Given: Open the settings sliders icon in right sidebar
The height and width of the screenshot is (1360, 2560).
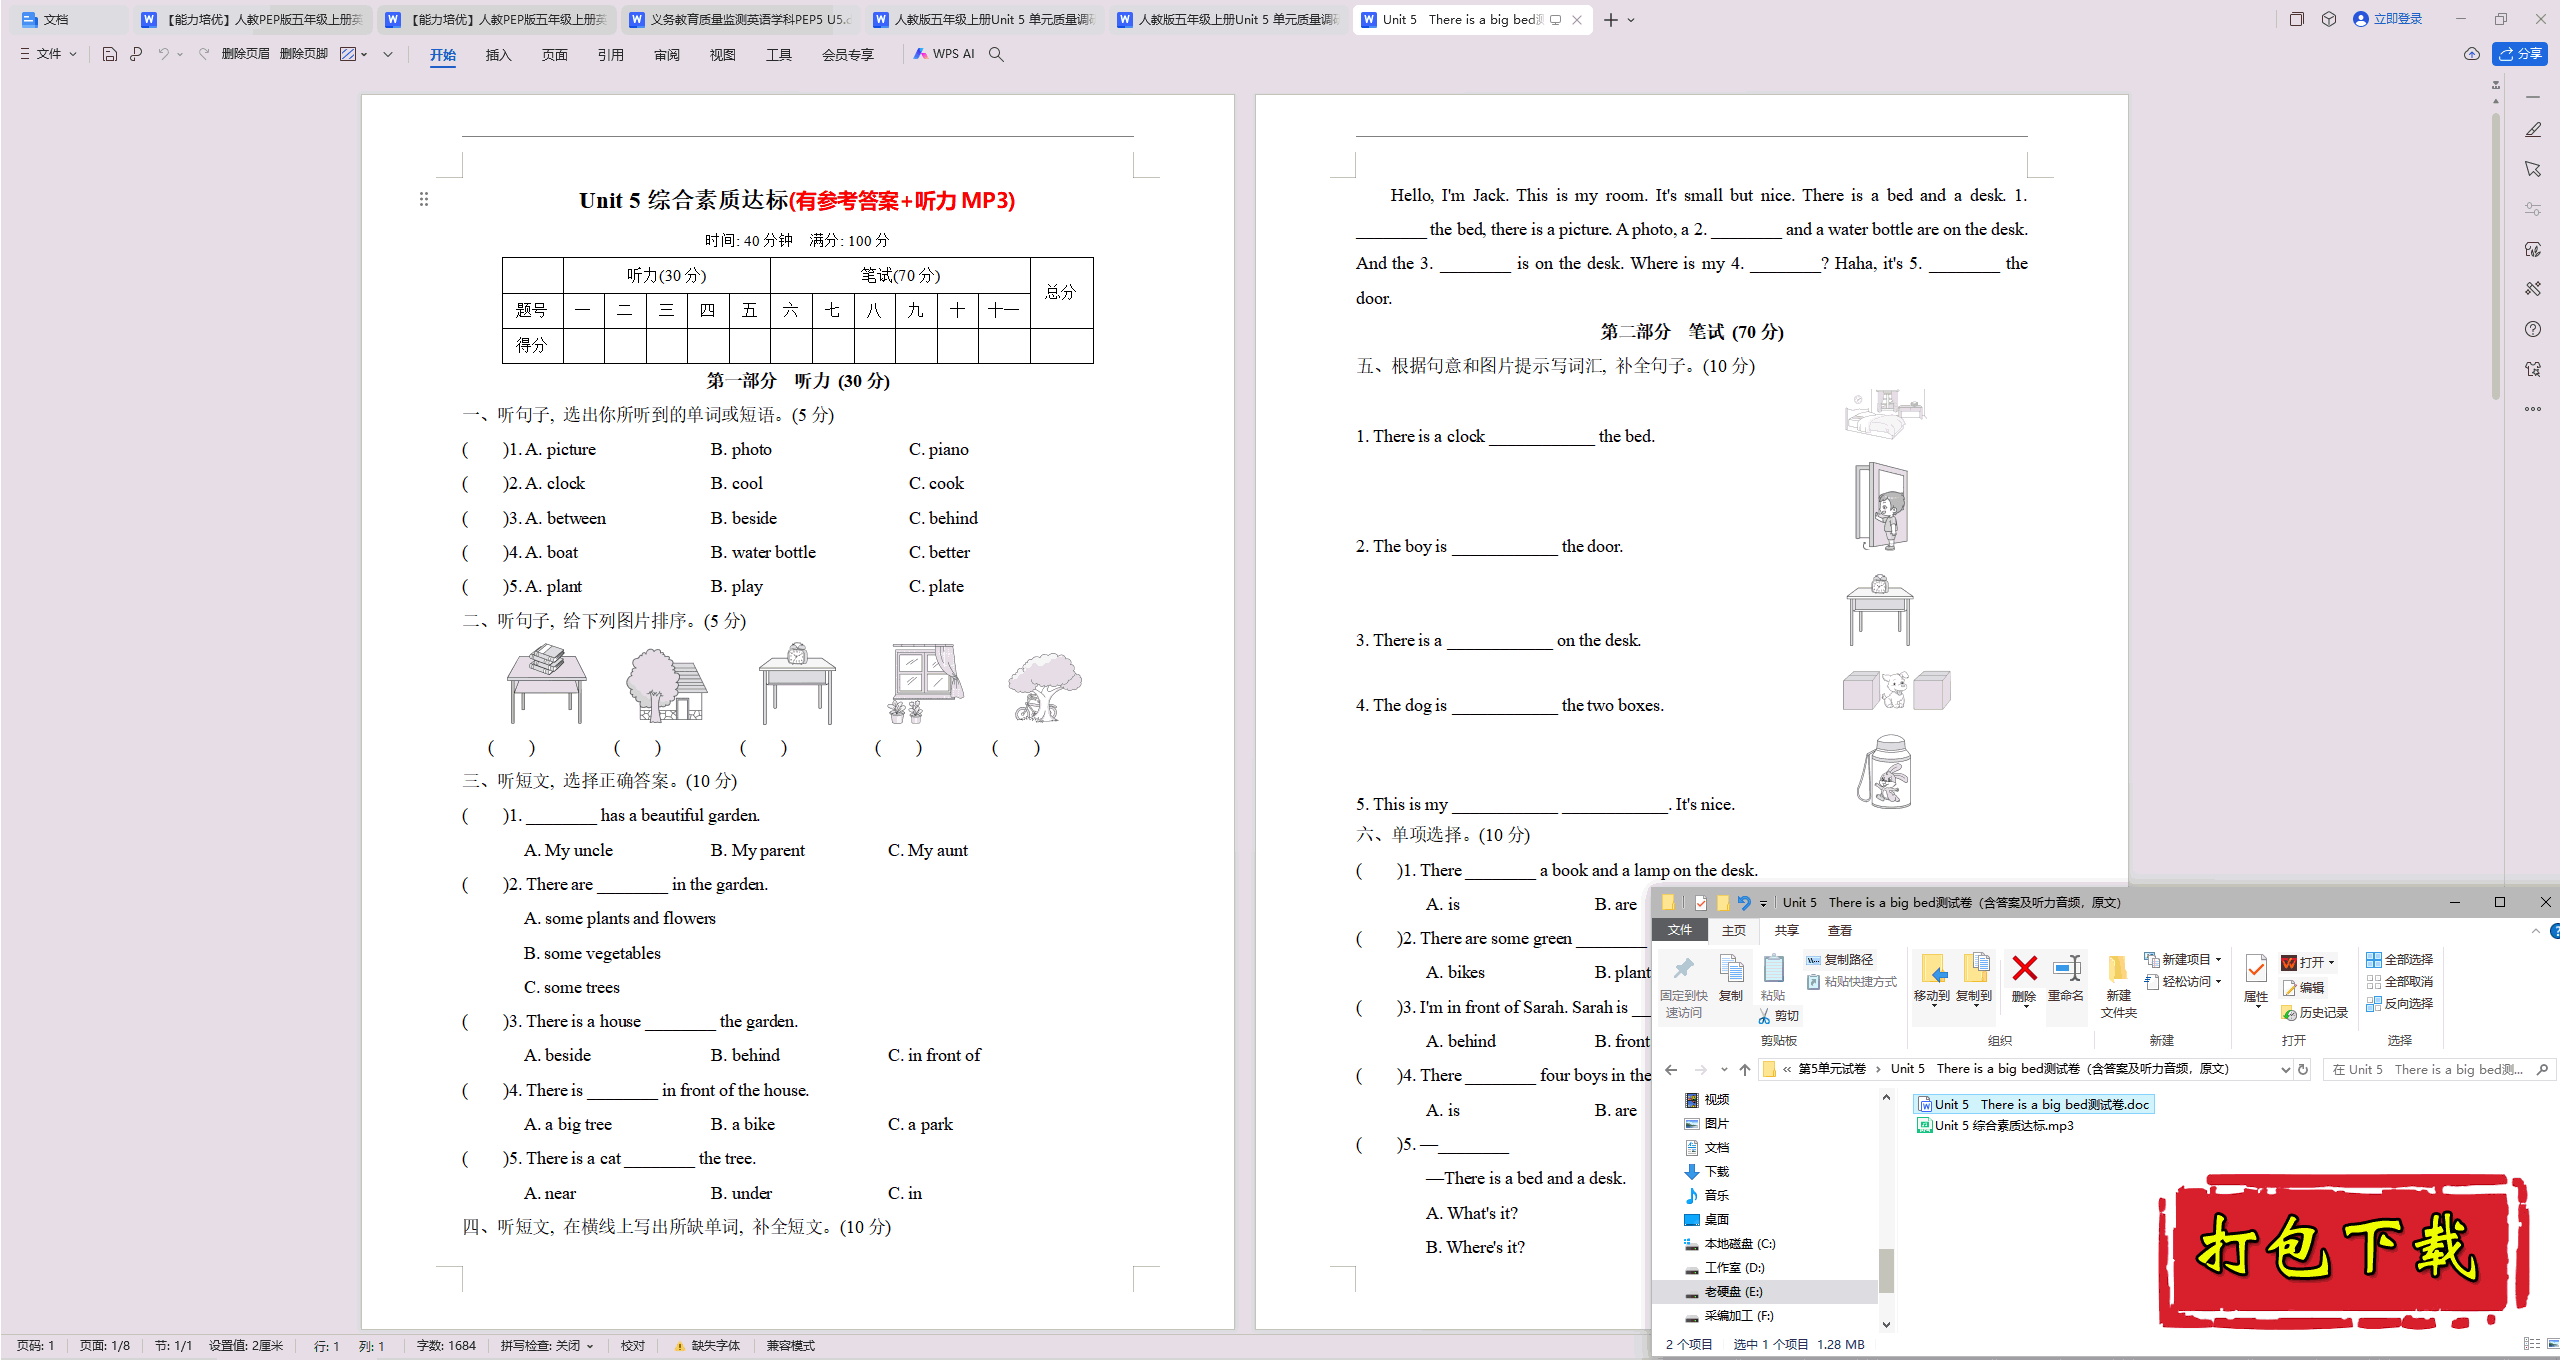Looking at the screenshot, I should [x=2533, y=209].
